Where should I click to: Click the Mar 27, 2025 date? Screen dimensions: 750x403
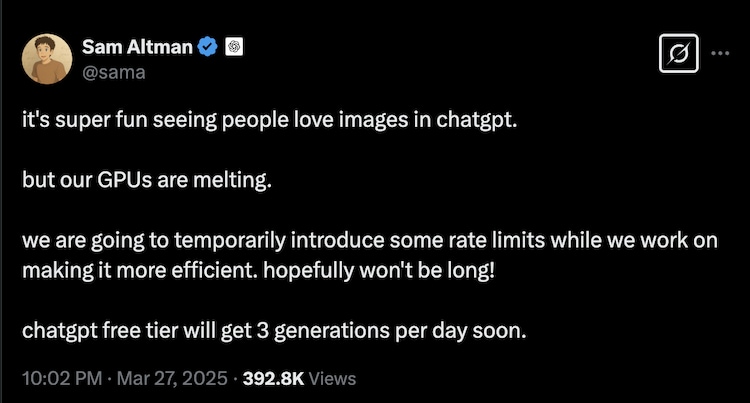(164, 379)
